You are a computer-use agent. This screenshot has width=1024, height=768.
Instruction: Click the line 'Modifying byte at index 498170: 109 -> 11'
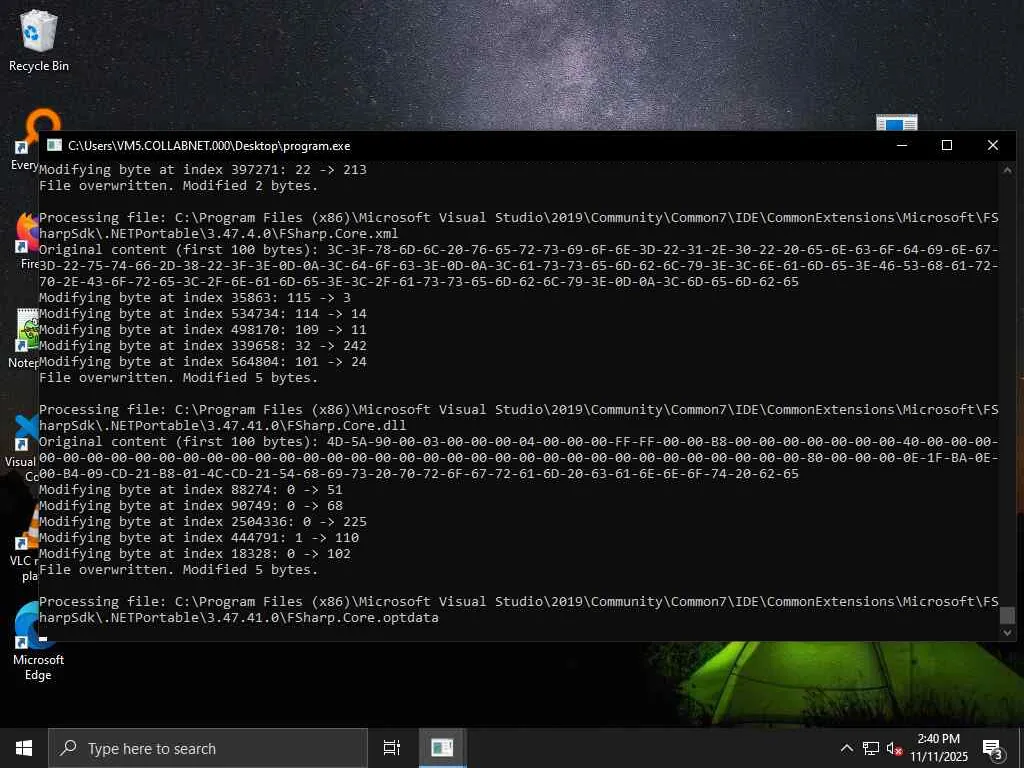click(x=202, y=330)
